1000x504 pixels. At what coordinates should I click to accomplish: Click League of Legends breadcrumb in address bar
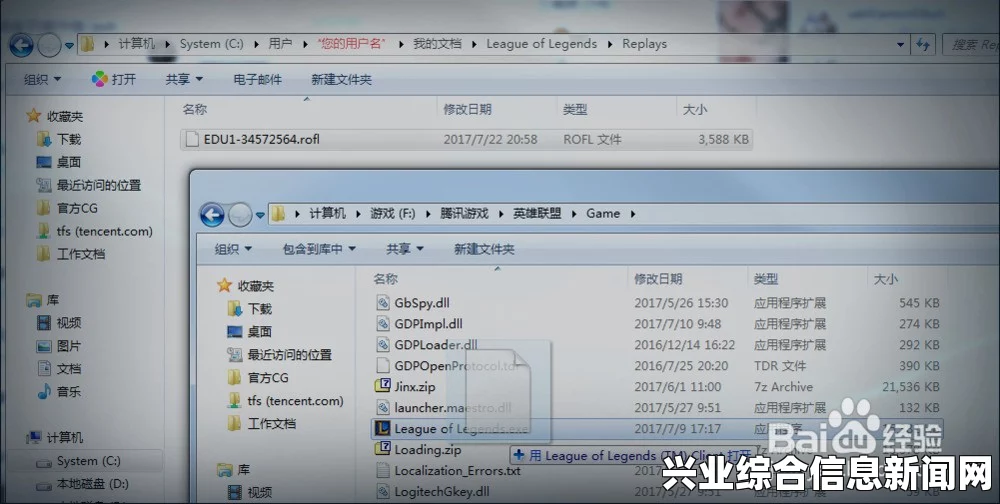pyautogui.click(x=541, y=44)
